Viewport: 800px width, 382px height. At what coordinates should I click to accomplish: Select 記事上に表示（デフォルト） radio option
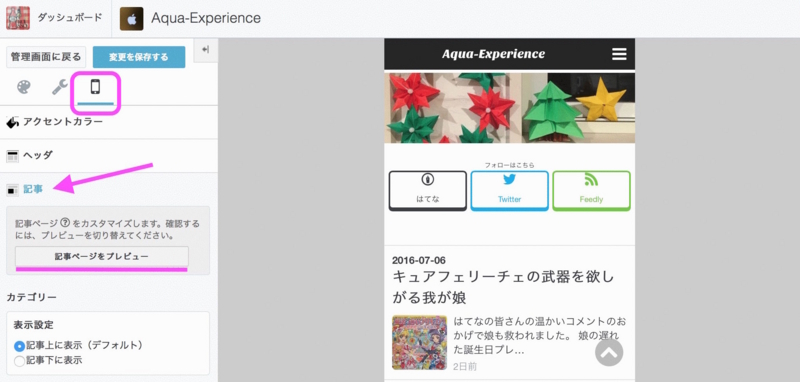(x=19, y=346)
